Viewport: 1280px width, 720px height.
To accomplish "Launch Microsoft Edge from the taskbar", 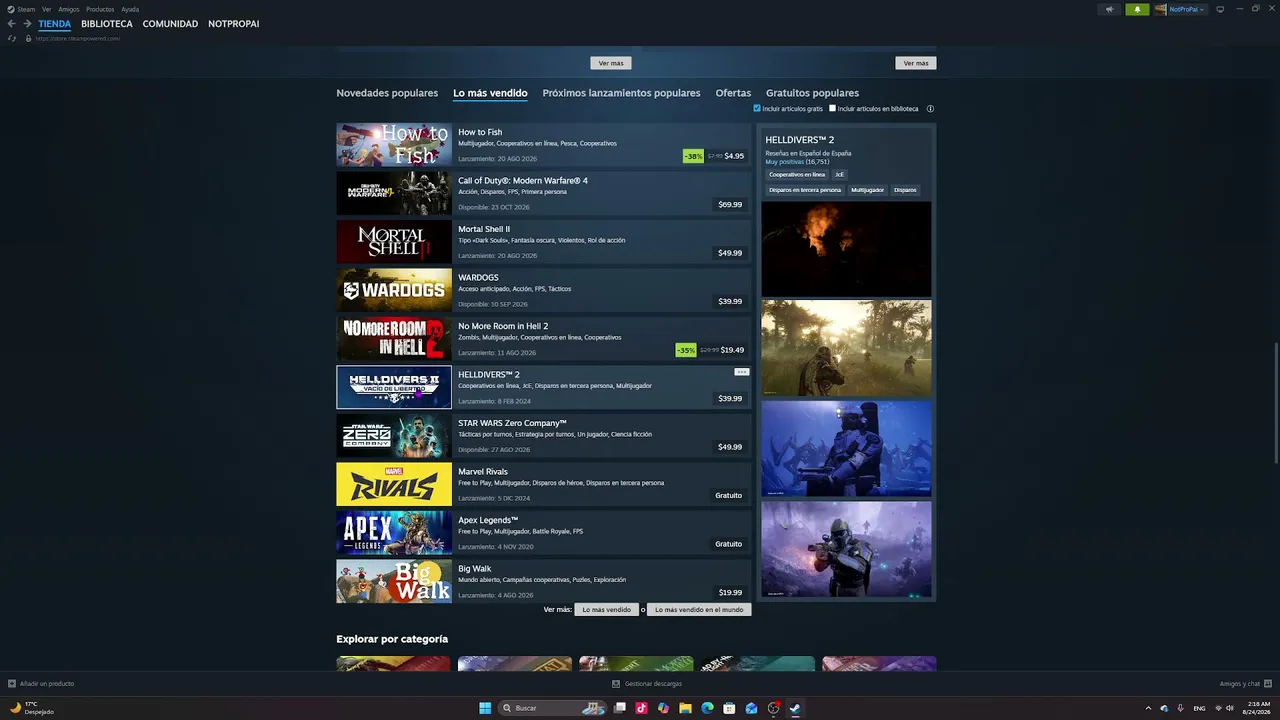I will 707,708.
